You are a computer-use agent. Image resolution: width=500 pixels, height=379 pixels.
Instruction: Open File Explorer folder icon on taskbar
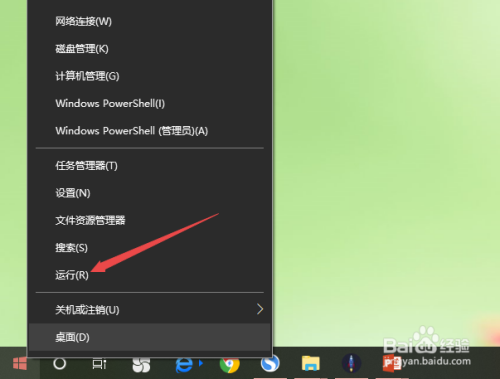311,363
